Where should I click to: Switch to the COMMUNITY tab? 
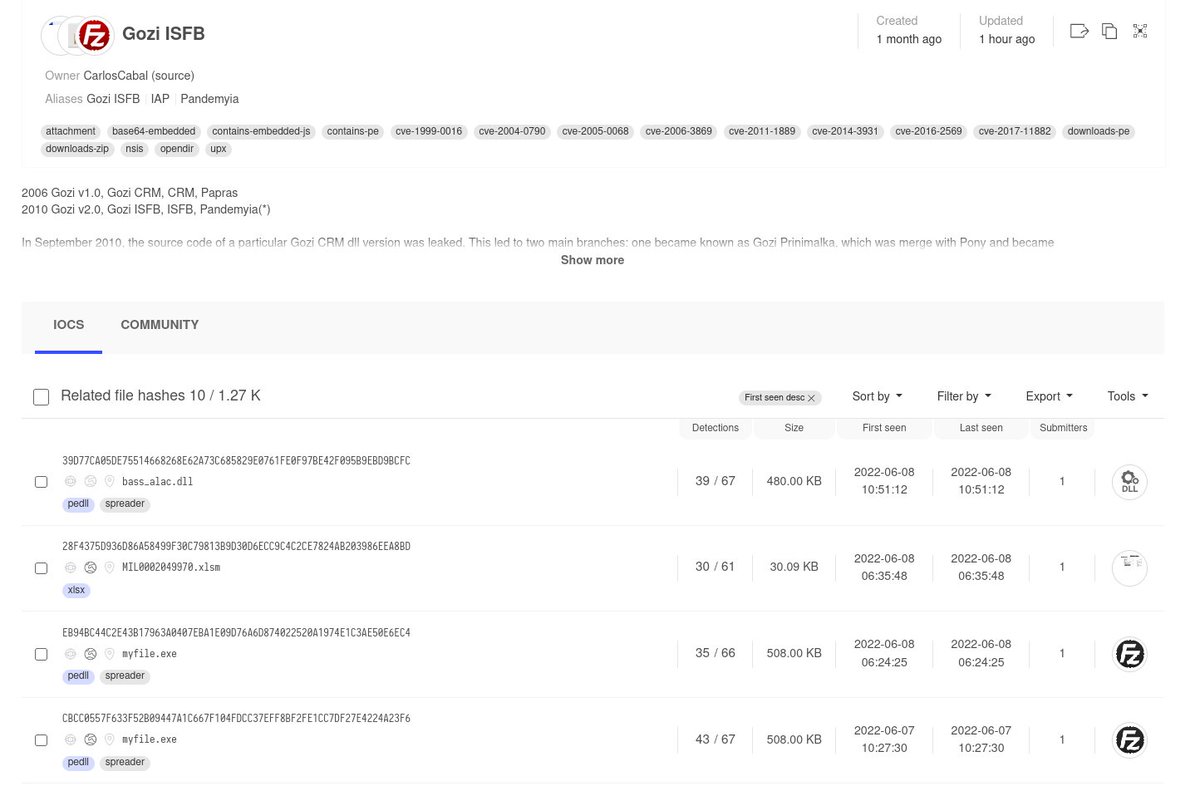click(x=160, y=325)
